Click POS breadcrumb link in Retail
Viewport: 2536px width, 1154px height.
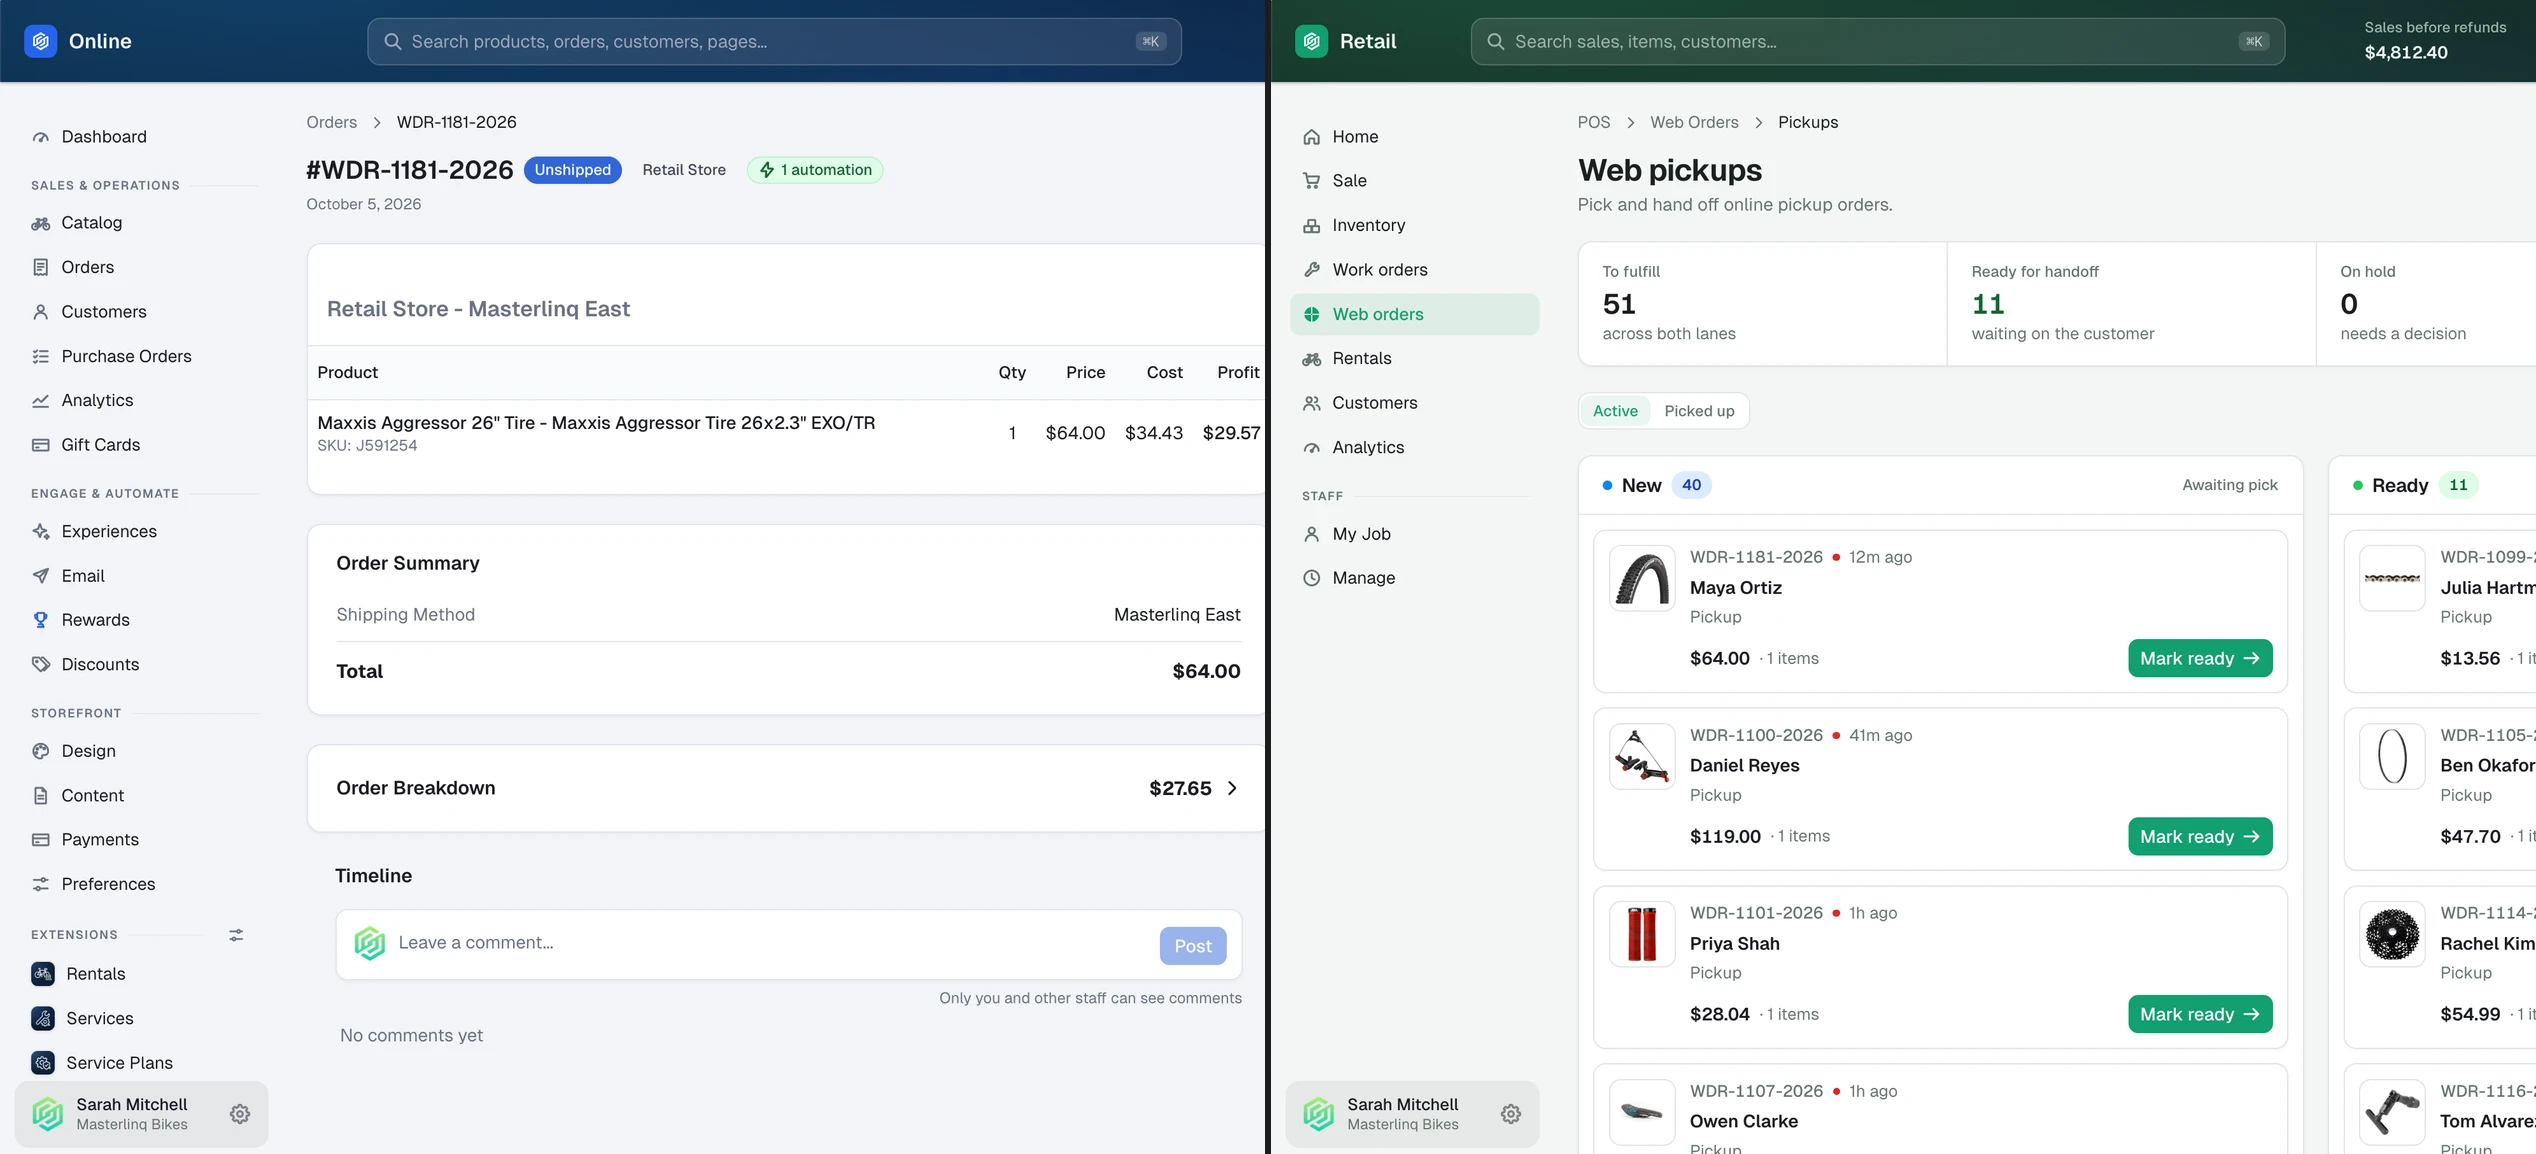pyautogui.click(x=1594, y=122)
